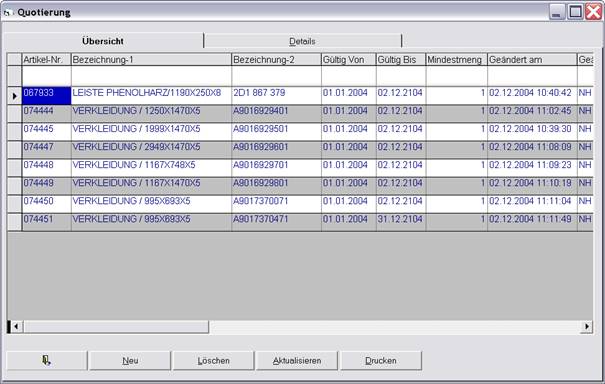Click the horizontal scrollbar thumb
The image size is (605, 384).
click(x=116, y=326)
